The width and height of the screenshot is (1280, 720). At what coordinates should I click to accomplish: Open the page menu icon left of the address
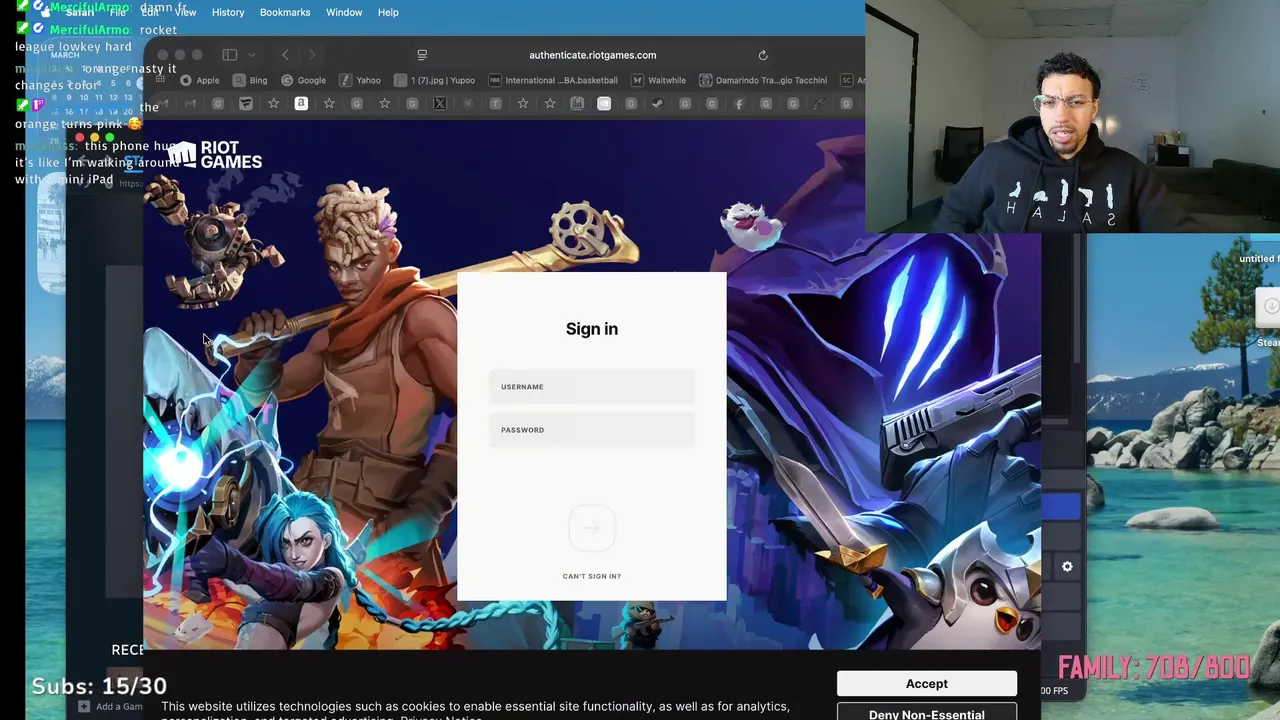(422, 55)
